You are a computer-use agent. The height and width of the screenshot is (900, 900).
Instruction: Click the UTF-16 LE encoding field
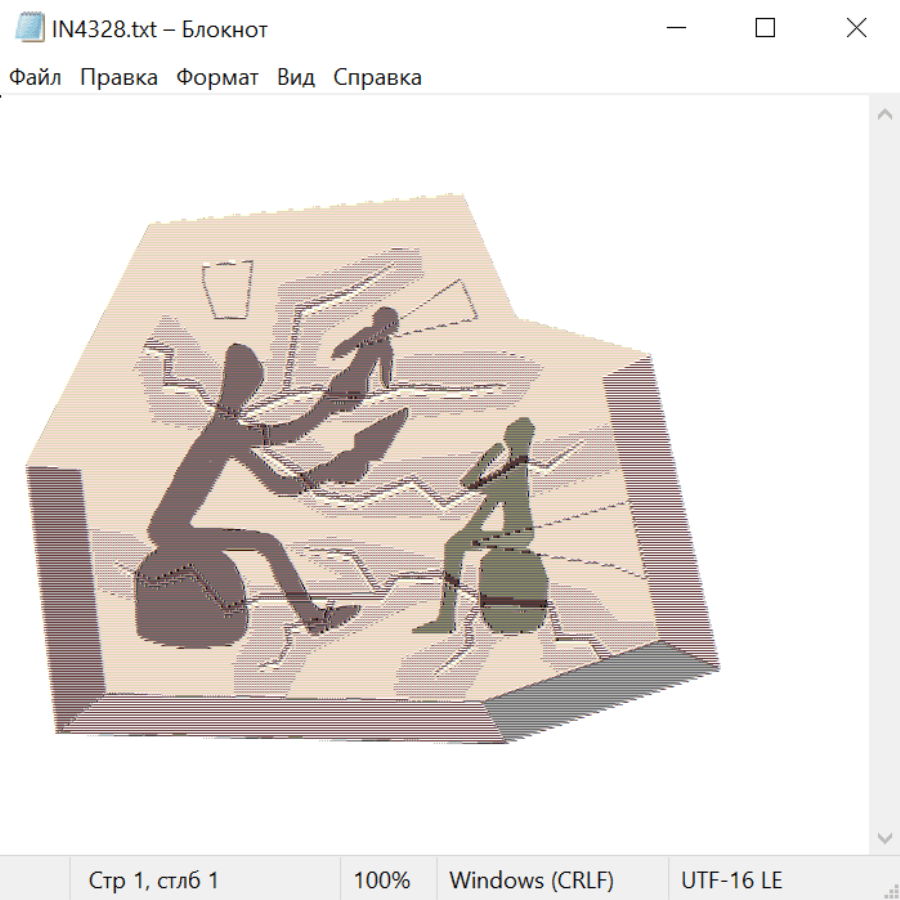coord(731,880)
